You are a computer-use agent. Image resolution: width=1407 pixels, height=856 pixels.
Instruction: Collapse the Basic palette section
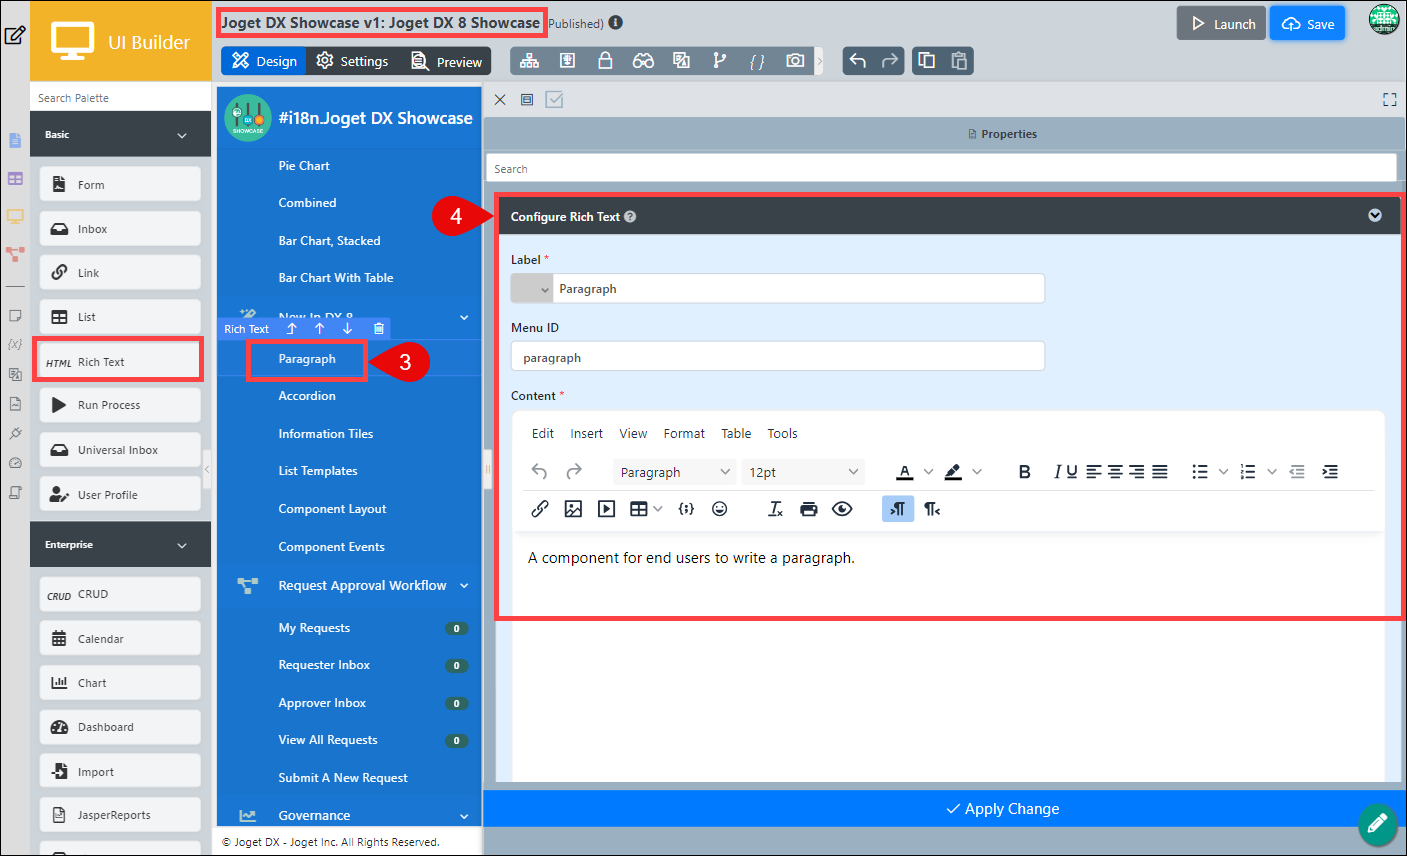point(182,135)
